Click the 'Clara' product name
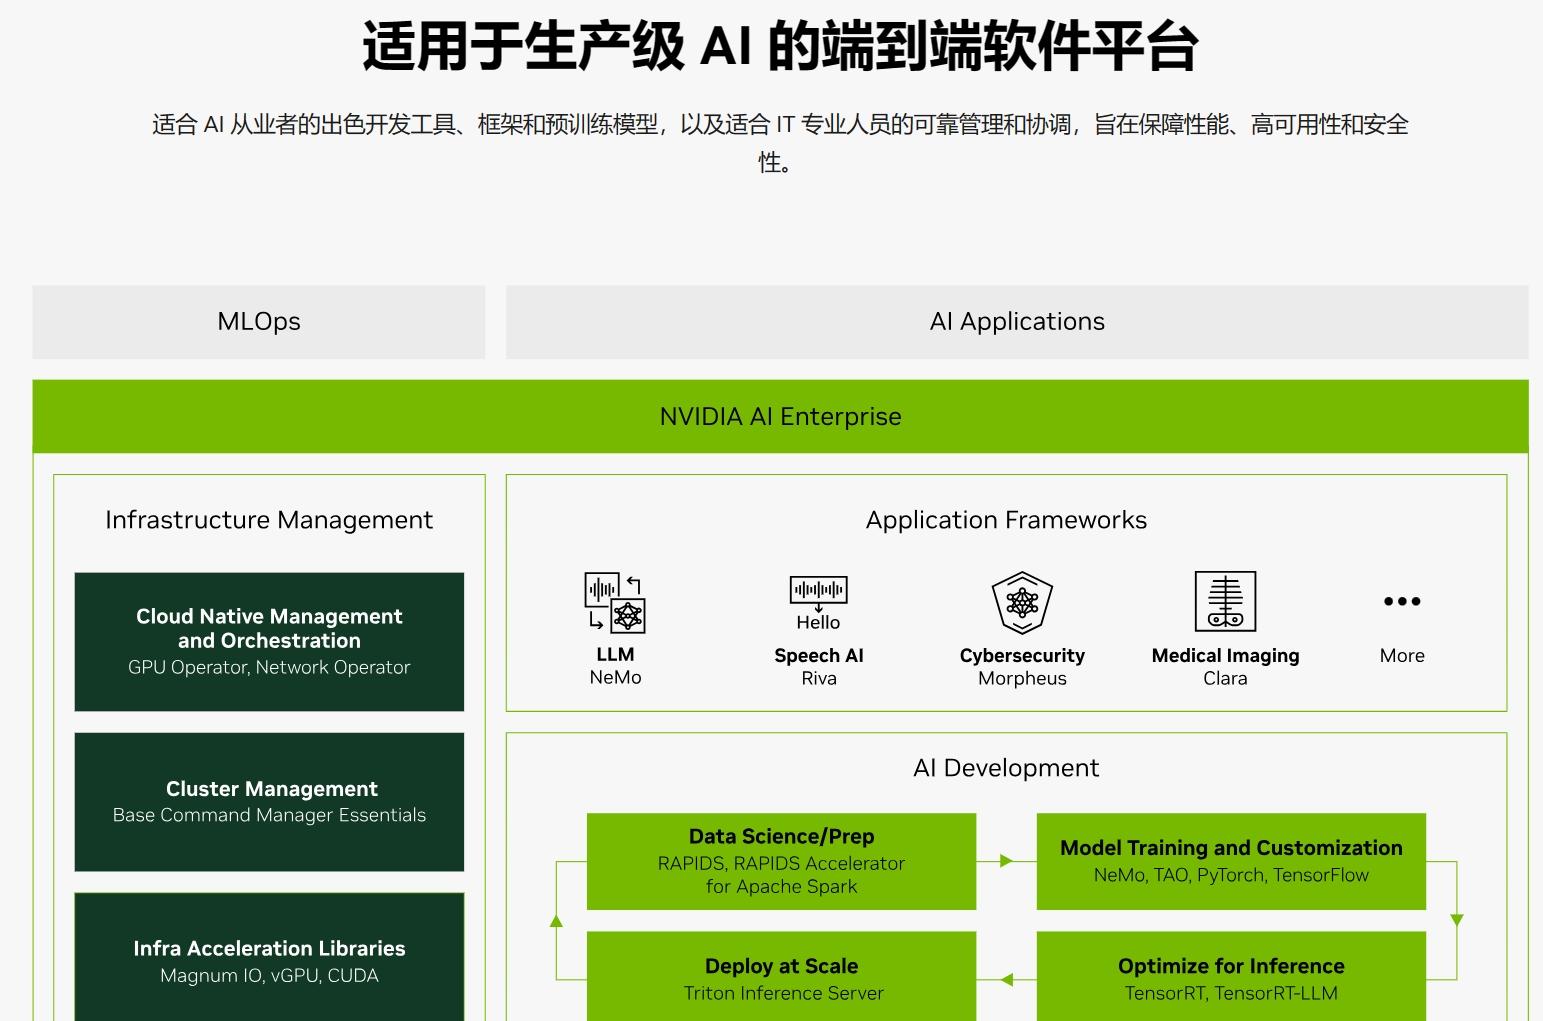The height and width of the screenshot is (1021, 1543). [1225, 679]
